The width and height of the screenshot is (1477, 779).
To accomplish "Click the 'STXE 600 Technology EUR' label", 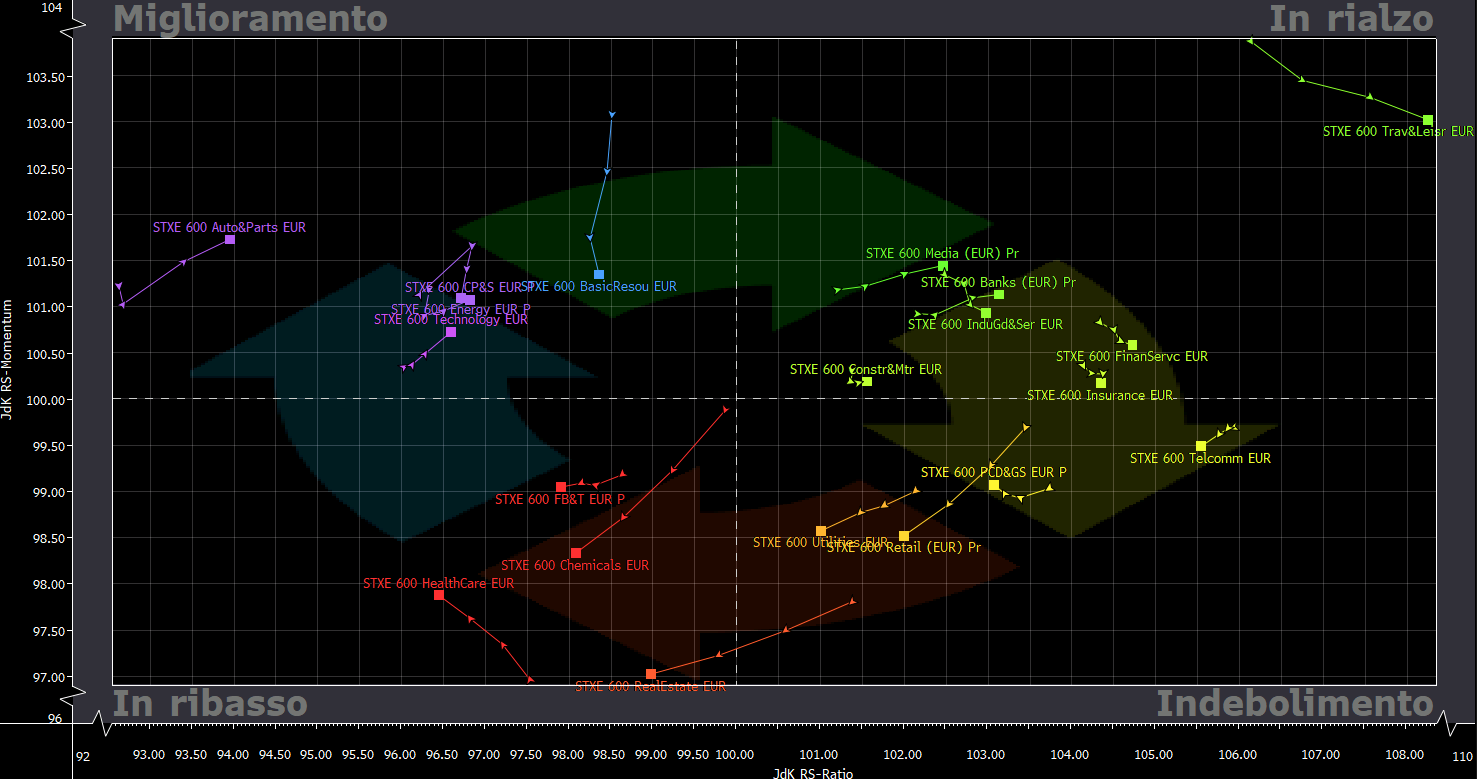I will 451,320.
